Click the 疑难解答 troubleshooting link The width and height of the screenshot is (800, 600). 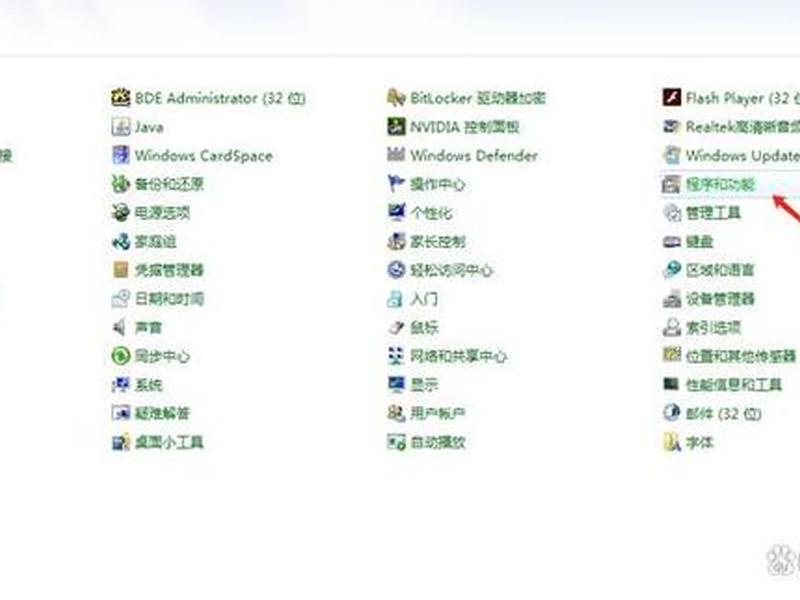tap(162, 413)
